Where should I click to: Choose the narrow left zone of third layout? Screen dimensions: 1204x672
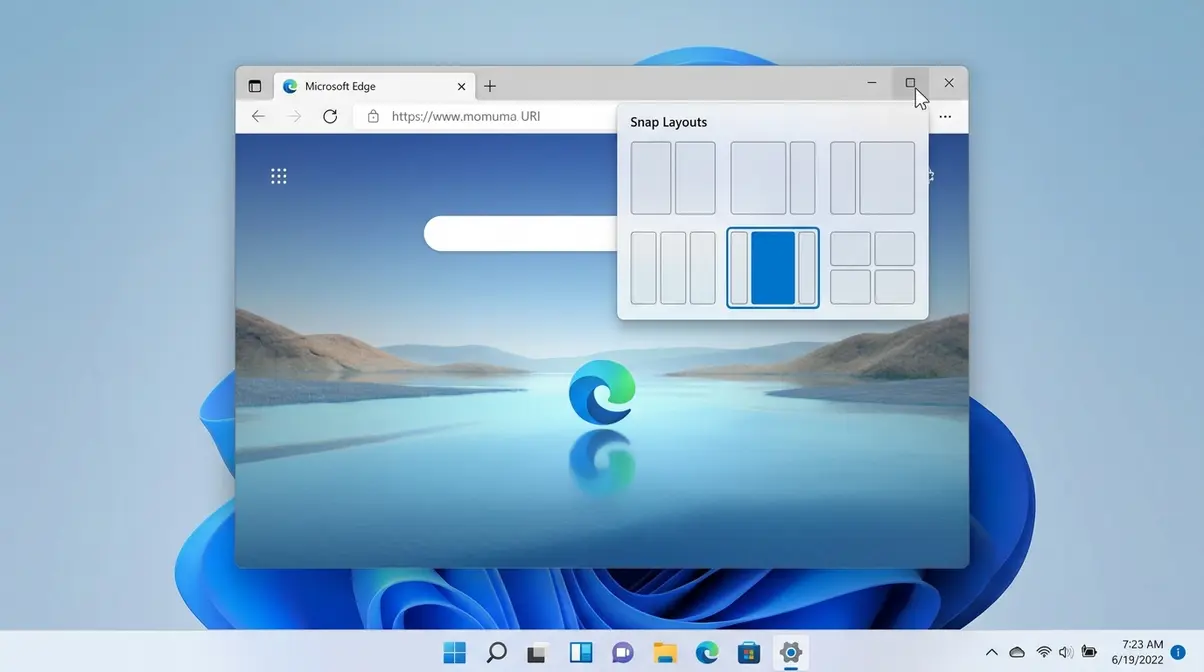click(x=843, y=178)
